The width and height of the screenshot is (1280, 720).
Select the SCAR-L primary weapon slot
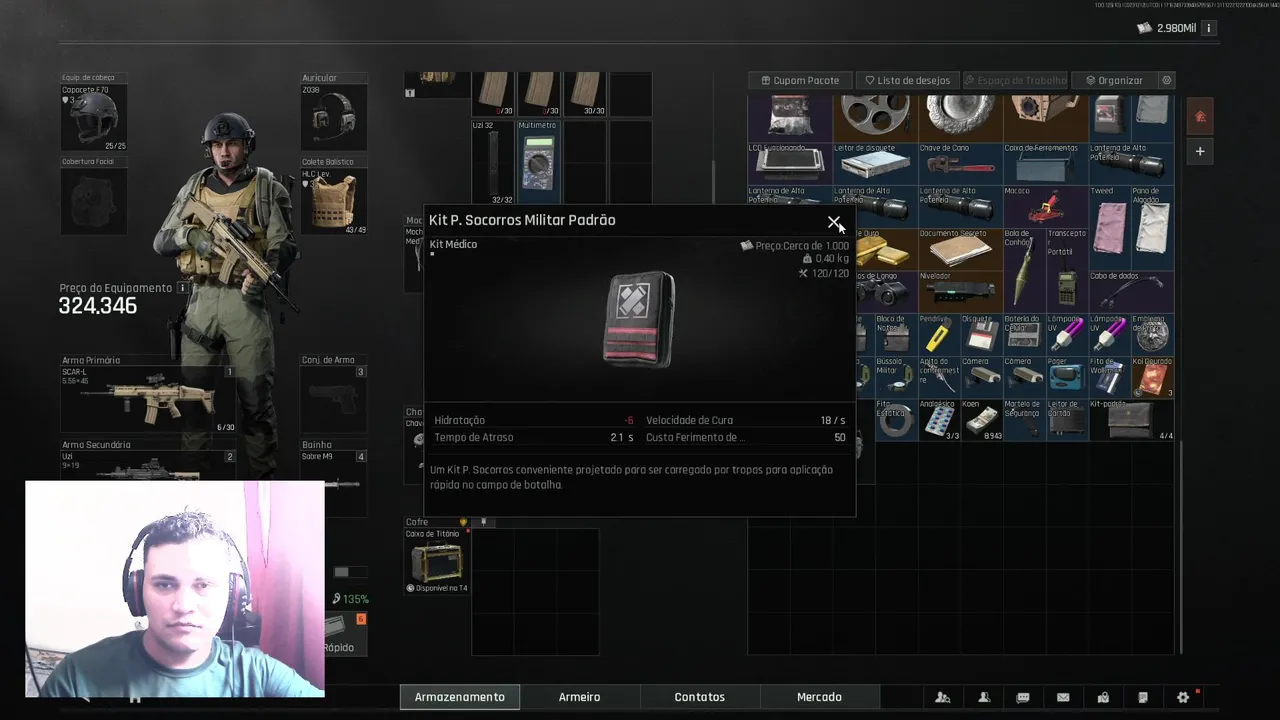[x=148, y=399]
